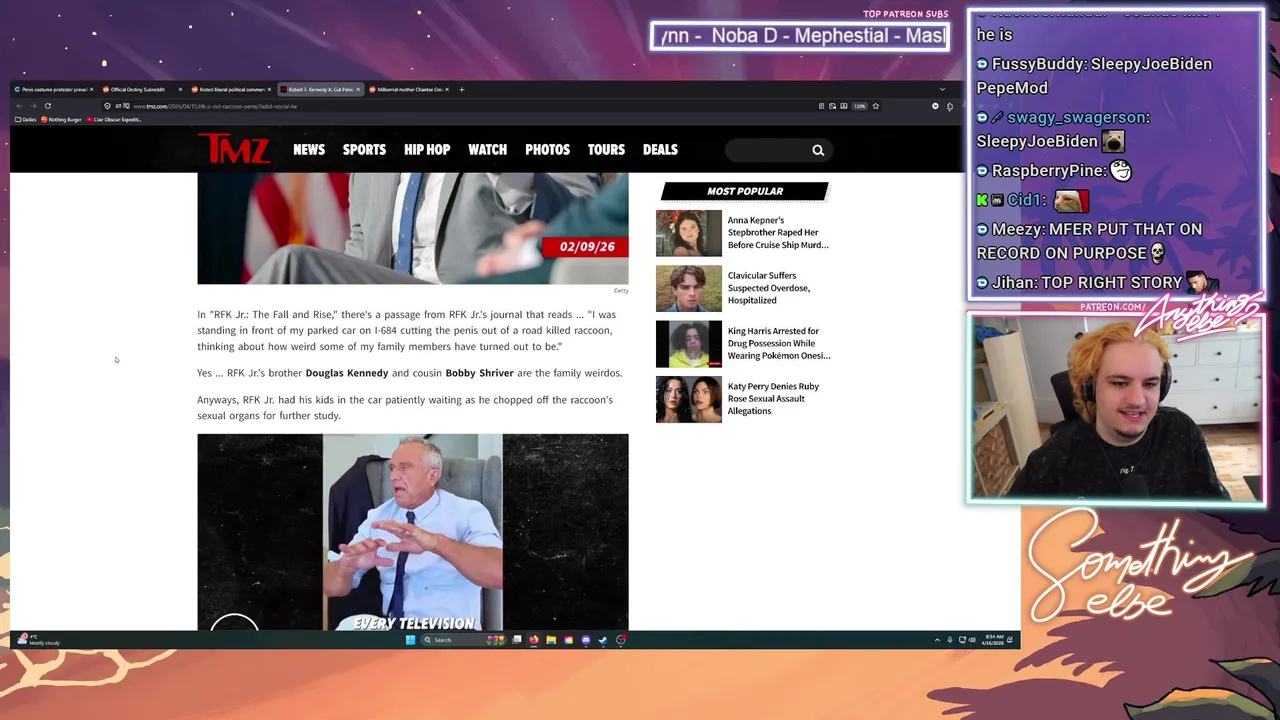Viewport: 1280px width, 720px height.
Task: Open the 'Dailies' bookmarks folder
Action: tap(27, 119)
